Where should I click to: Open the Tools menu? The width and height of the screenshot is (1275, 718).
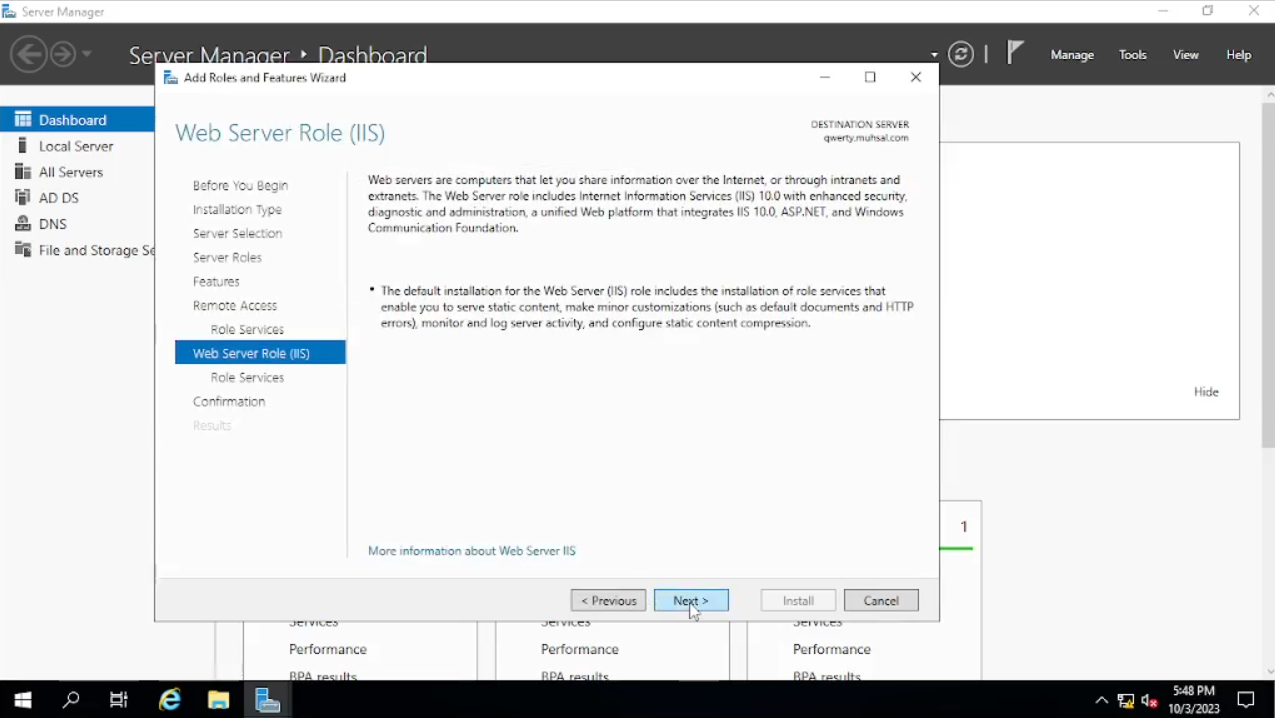click(1132, 55)
